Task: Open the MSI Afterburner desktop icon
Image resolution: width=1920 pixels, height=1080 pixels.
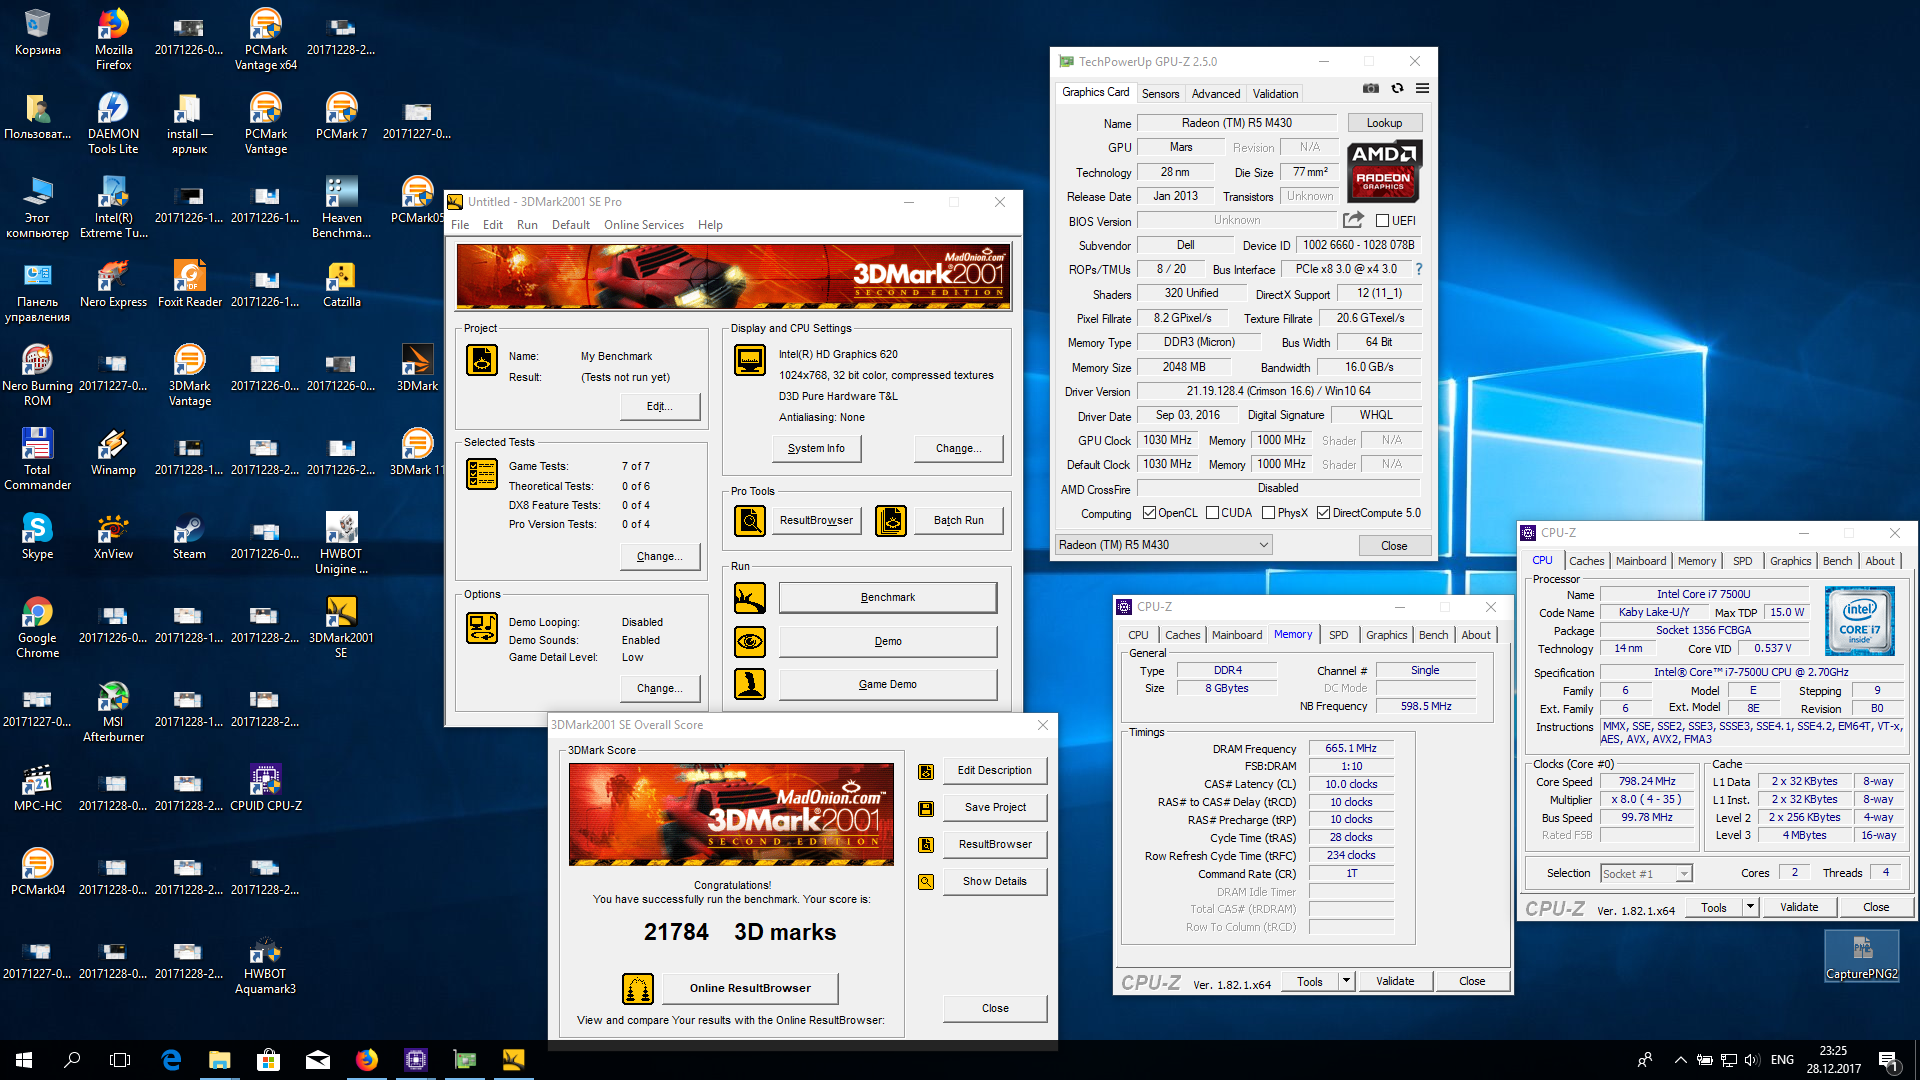Action: coord(113,711)
